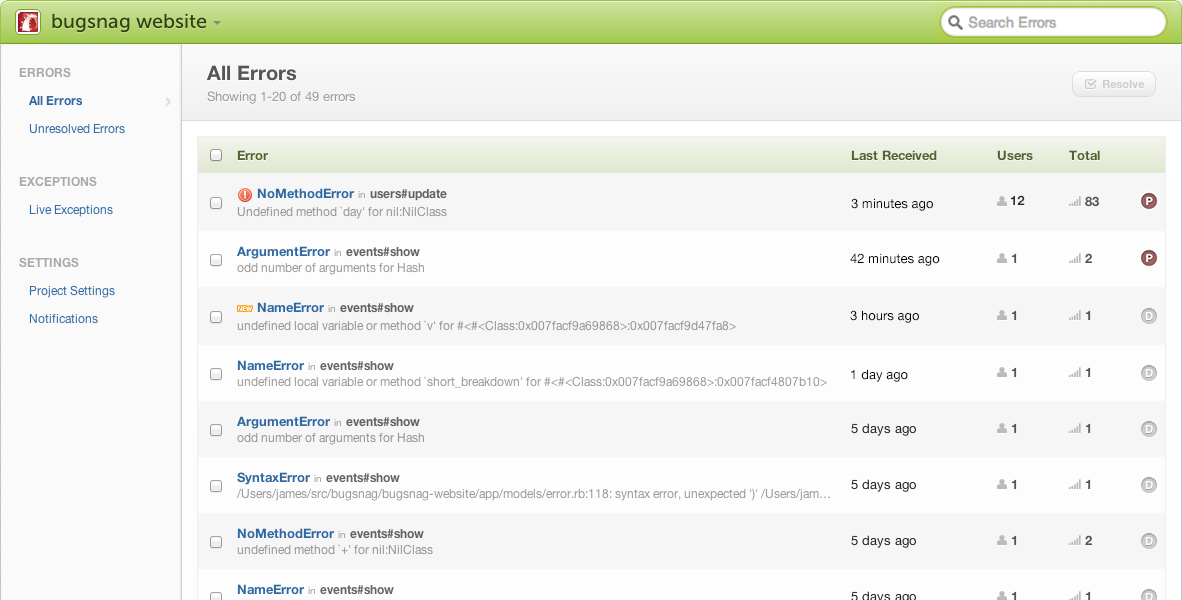The height and width of the screenshot is (600, 1182).
Task: Open Project Settings in sidebar
Action: (x=72, y=290)
